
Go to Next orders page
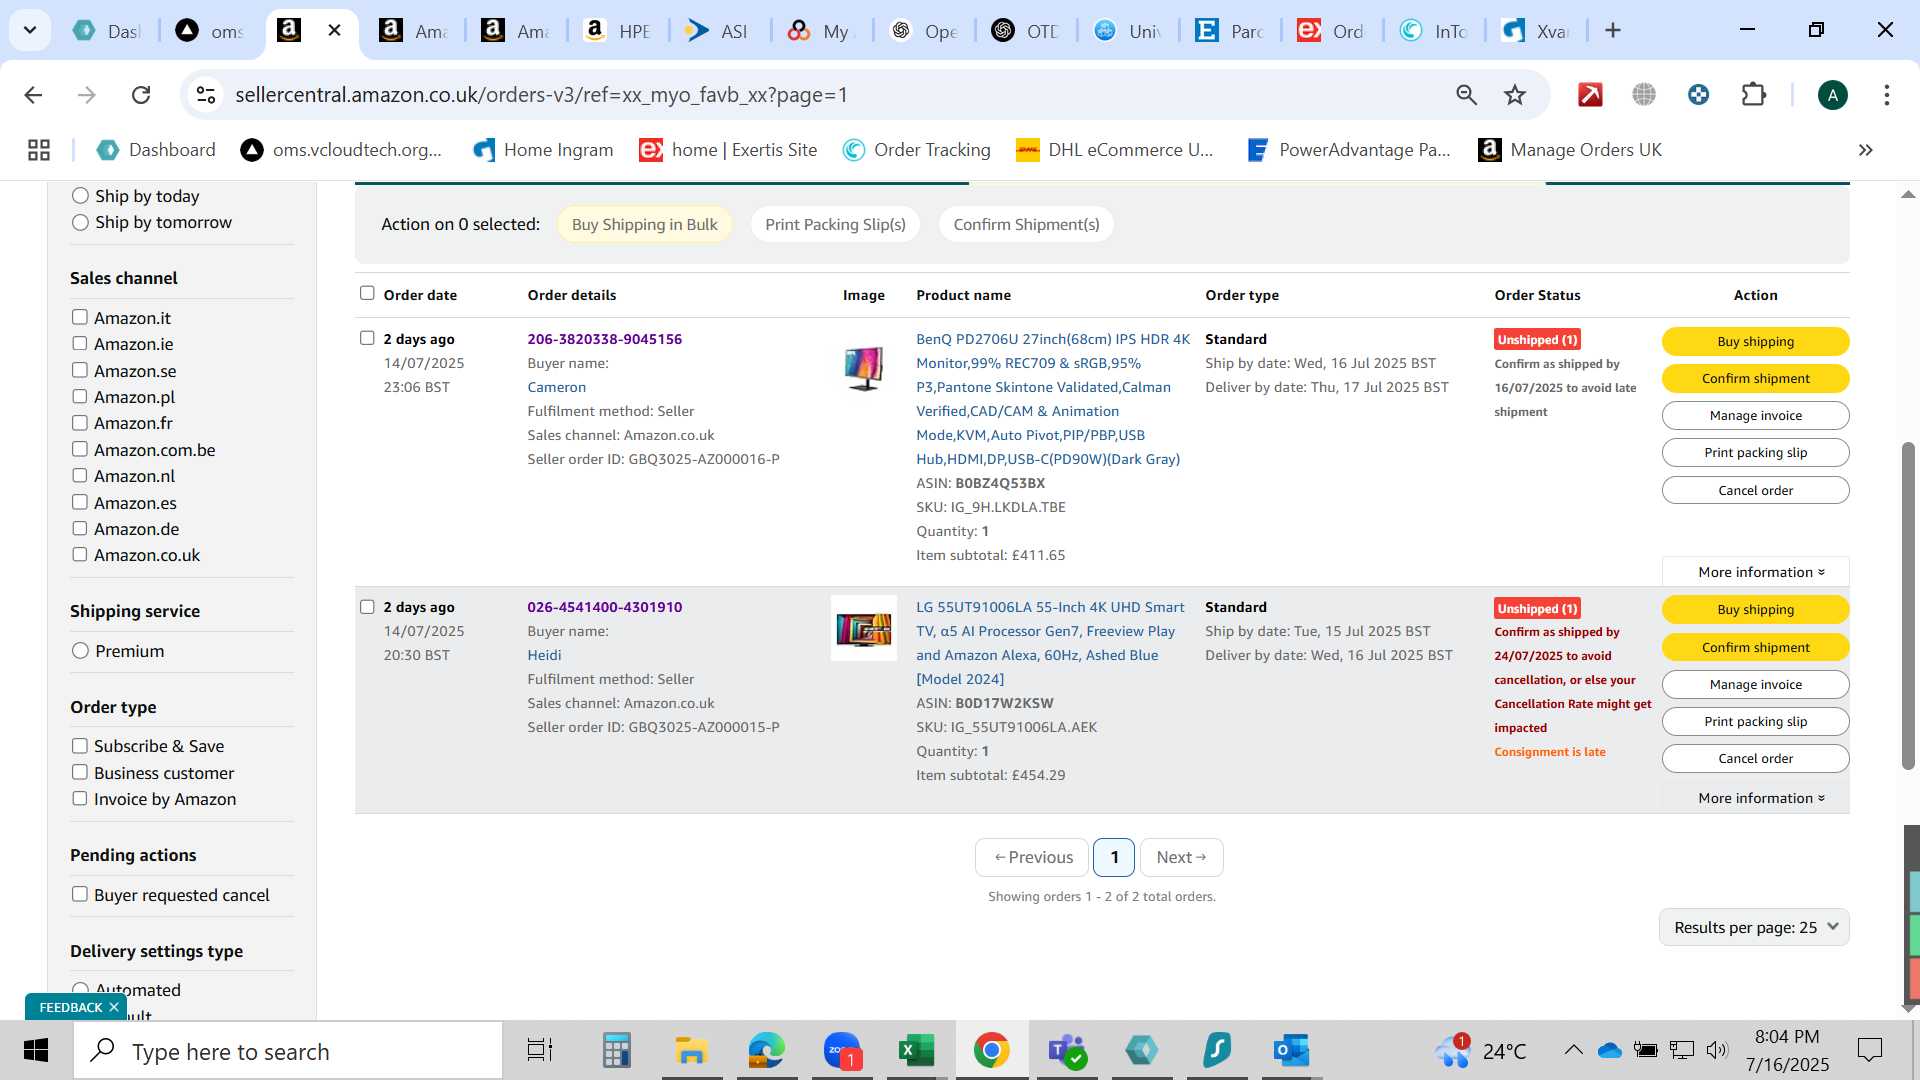[1181, 857]
